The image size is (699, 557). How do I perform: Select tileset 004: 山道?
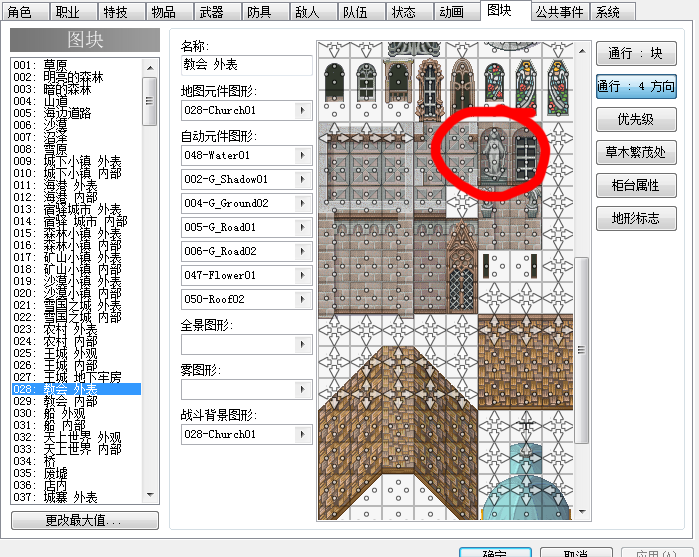[x=76, y=101]
